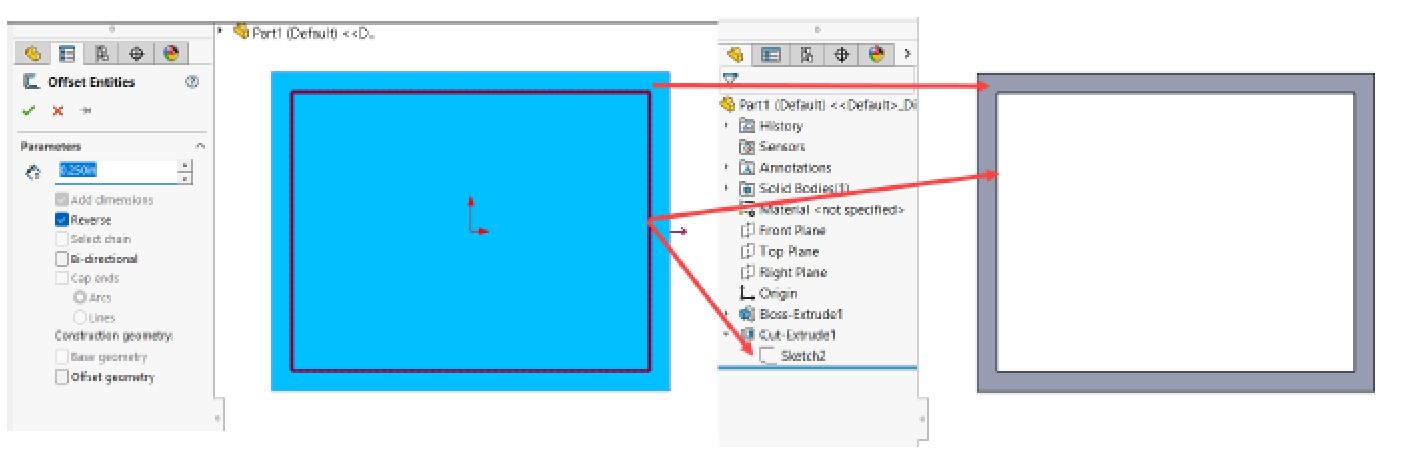The image size is (1410, 454).
Task: Uncheck the Reverse checkbox
Action: 62,219
